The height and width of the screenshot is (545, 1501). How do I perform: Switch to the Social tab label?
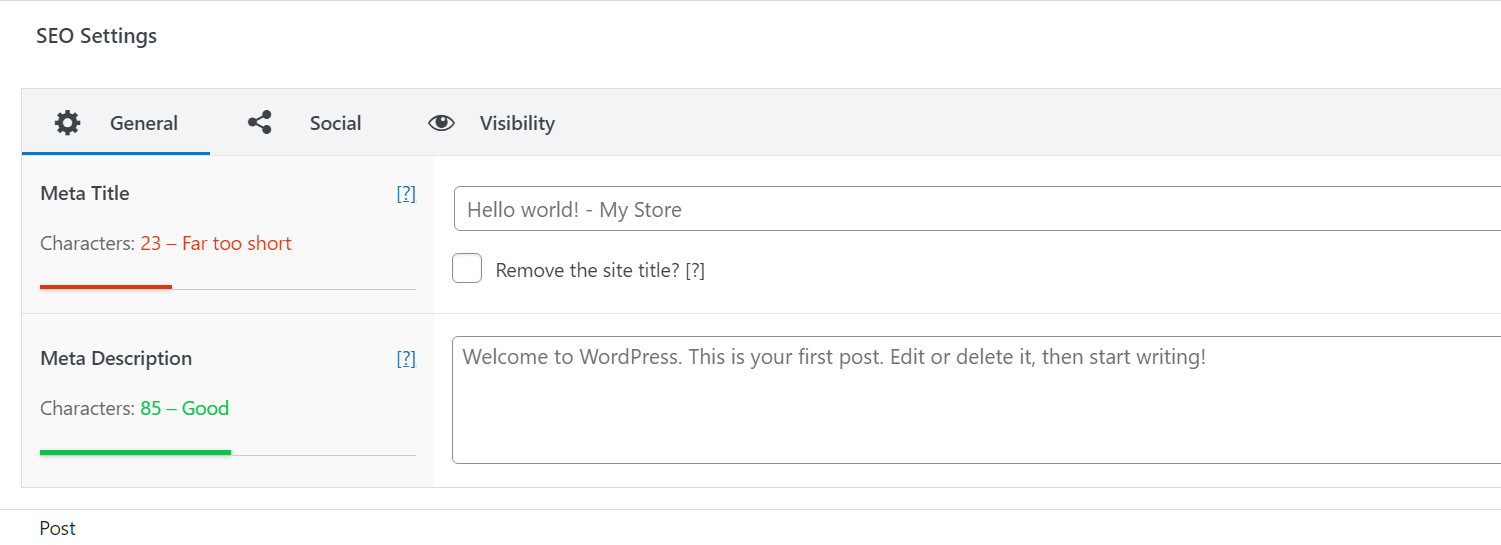pyautogui.click(x=335, y=123)
